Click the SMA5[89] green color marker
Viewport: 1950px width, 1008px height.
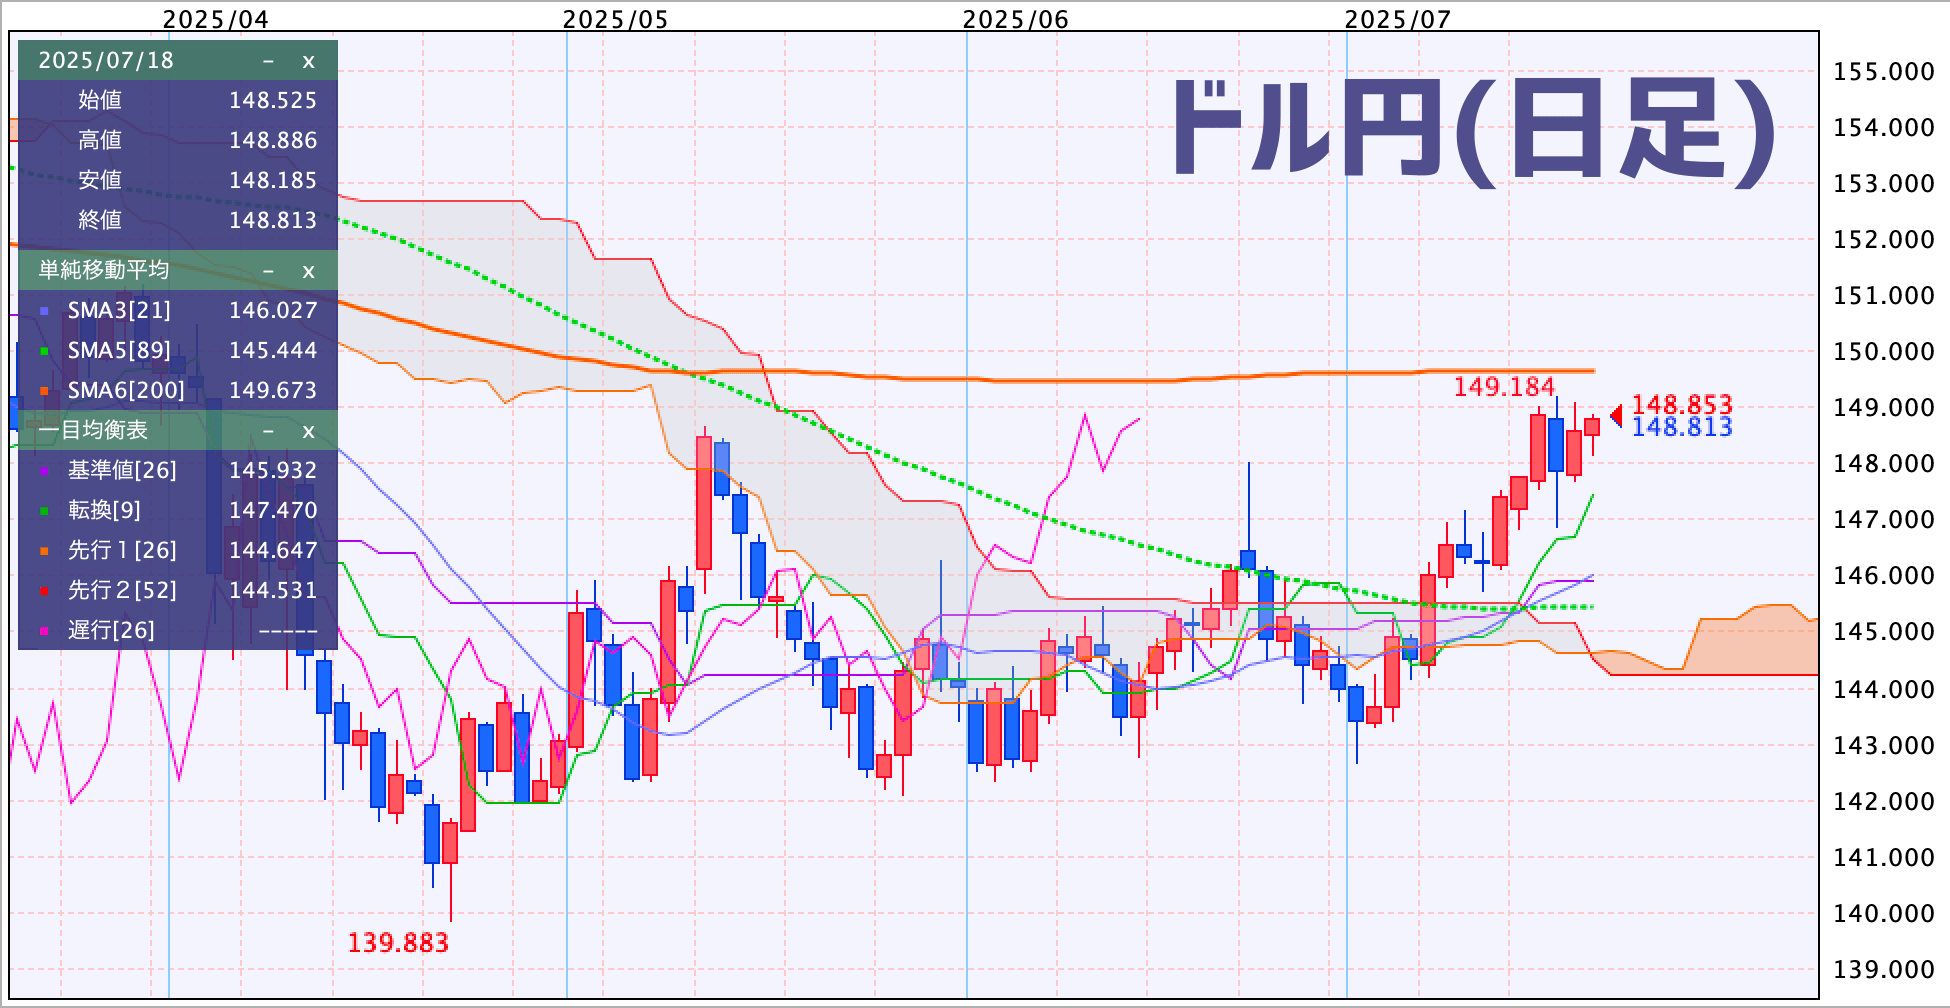[x=44, y=352]
